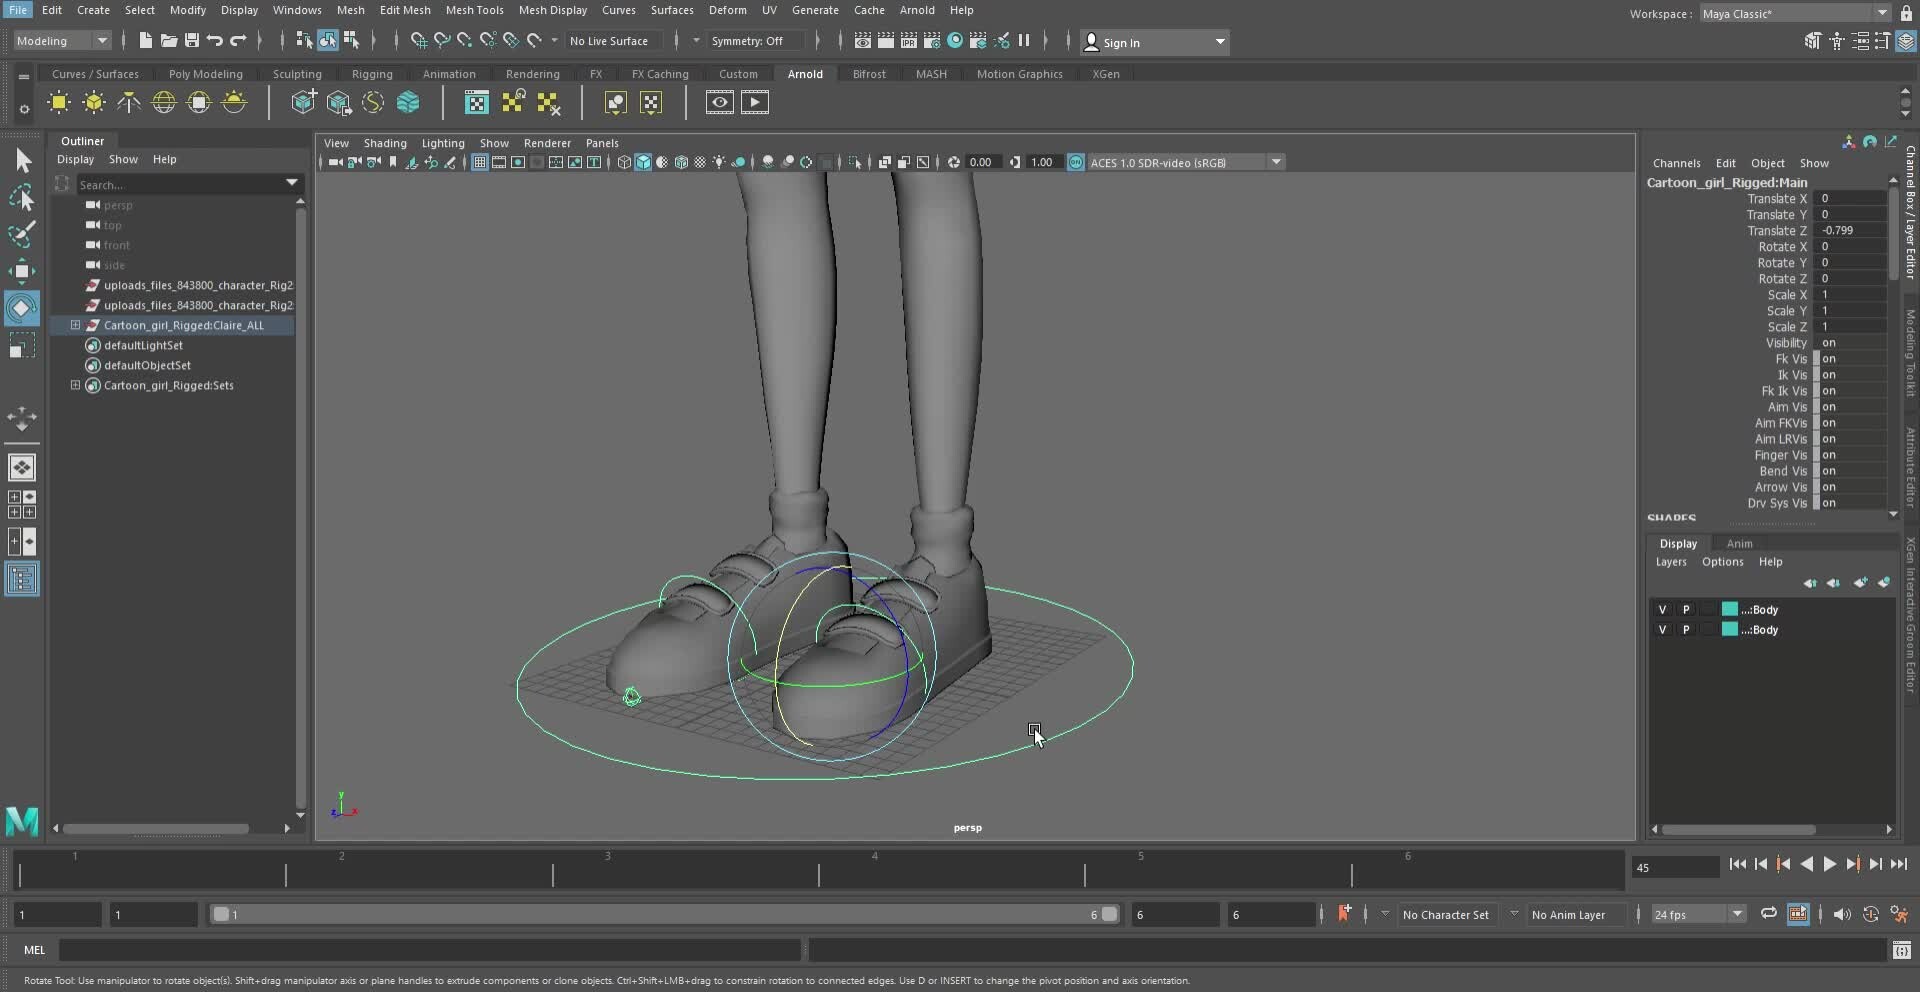
Task: Activate the Scale tool
Action: click(22, 345)
